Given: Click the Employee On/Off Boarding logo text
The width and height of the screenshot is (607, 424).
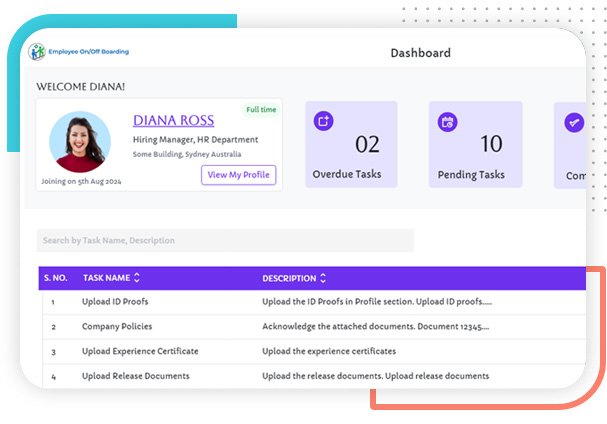Looking at the screenshot, I should coord(89,52).
